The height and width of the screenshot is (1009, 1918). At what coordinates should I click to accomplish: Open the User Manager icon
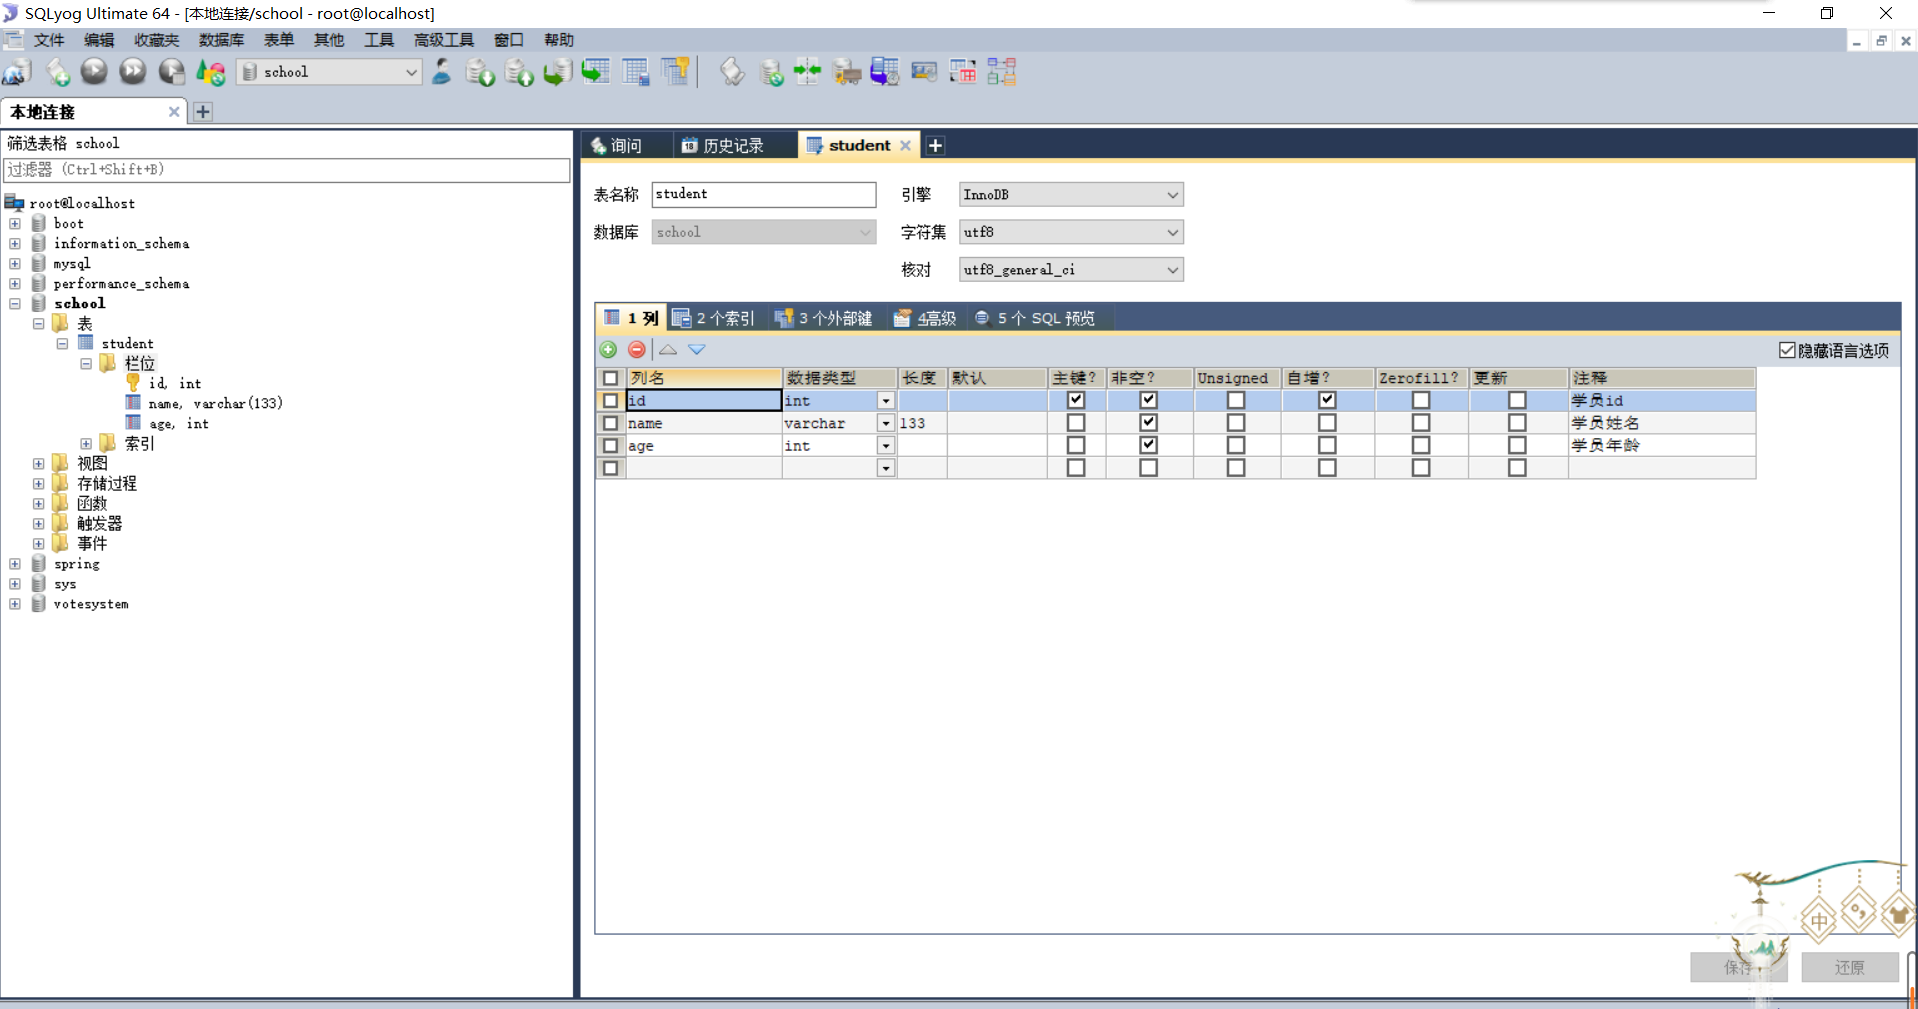pos(441,72)
